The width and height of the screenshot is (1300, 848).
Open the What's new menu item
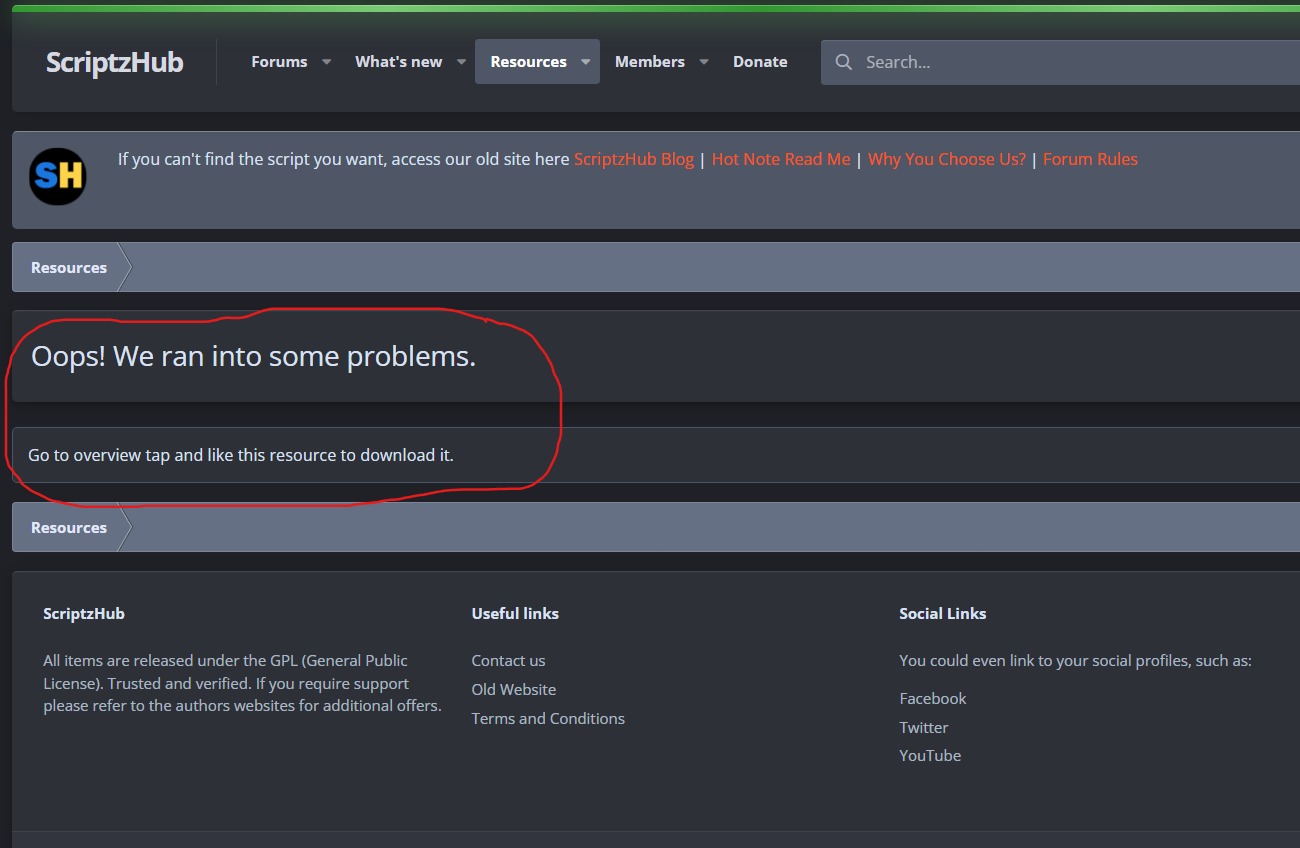(x=398, y=62)
